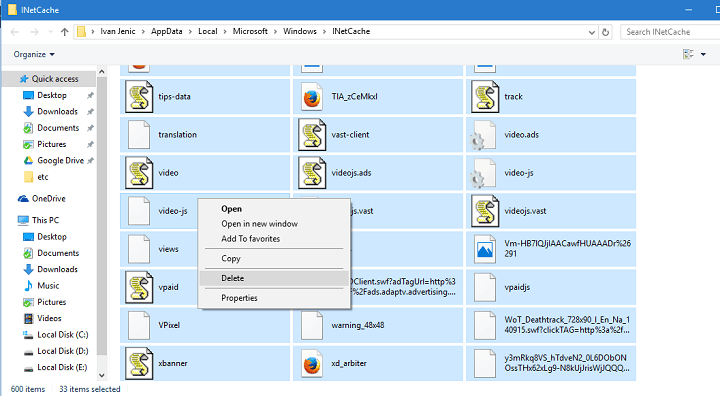Open the view options dropdown arrow
This screenshot has width=720, height=396.
[x=703, y=54]
